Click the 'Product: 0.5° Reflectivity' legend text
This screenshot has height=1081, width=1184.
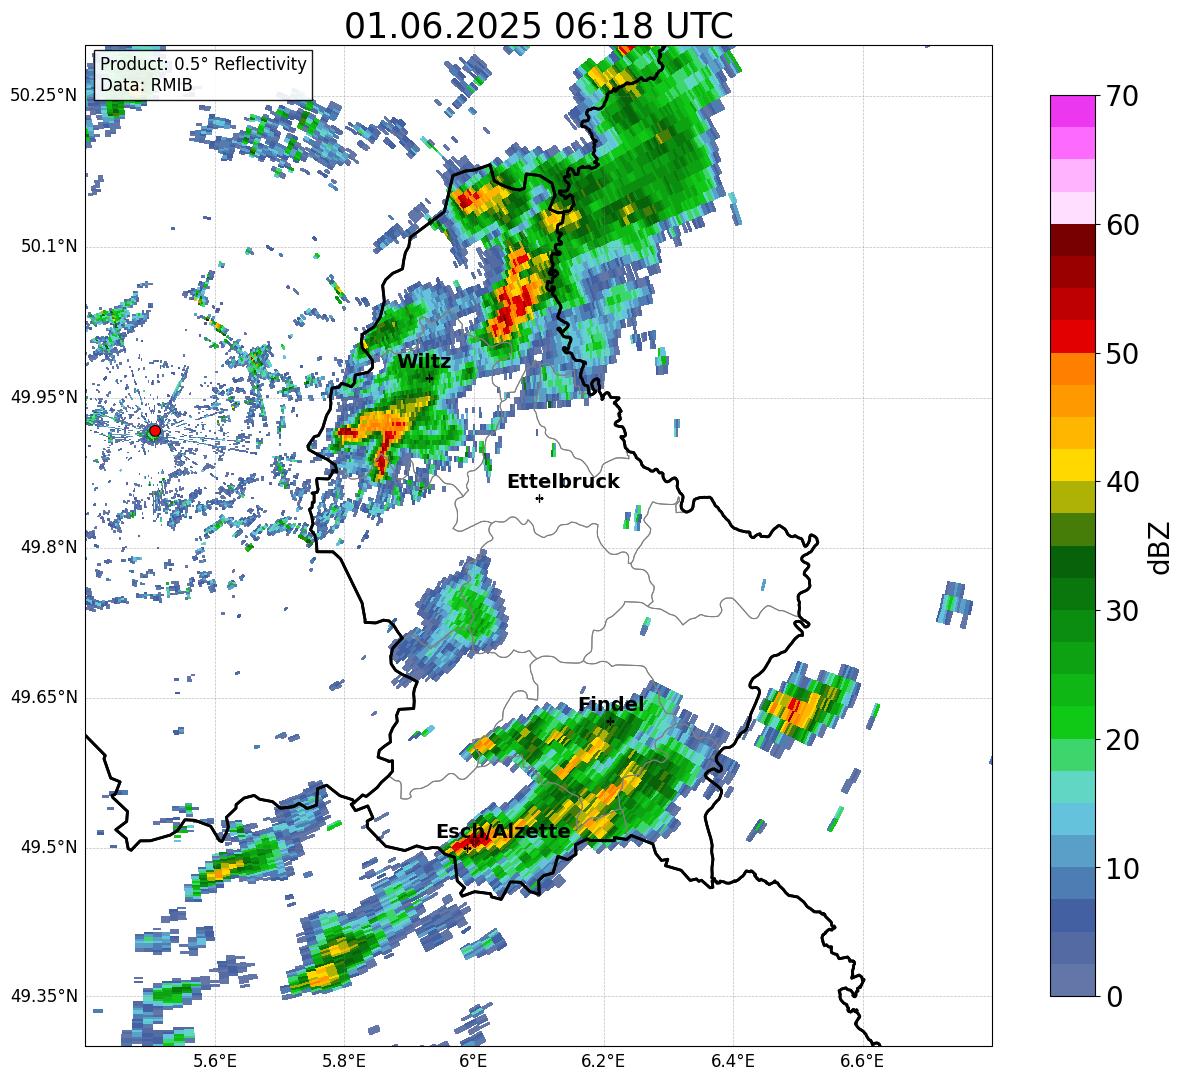point(203,64)
